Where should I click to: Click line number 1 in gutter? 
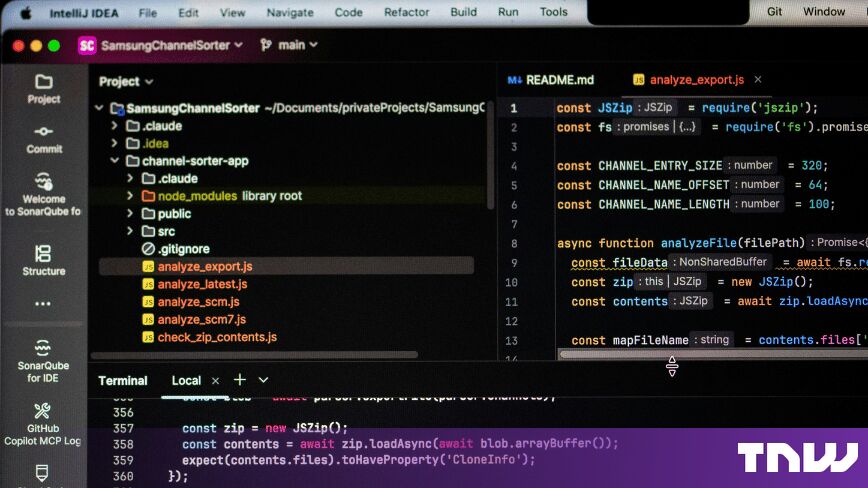[514, 108]
